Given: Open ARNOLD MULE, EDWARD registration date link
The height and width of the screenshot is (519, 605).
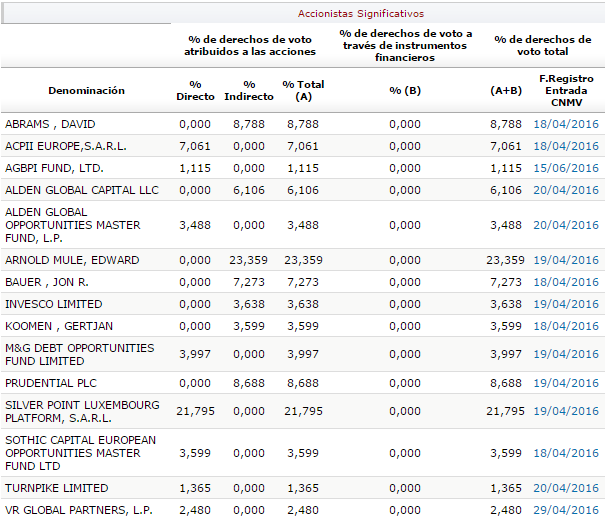Looking at the screenshot, I should pyautogui.click(x=566, y=260).
